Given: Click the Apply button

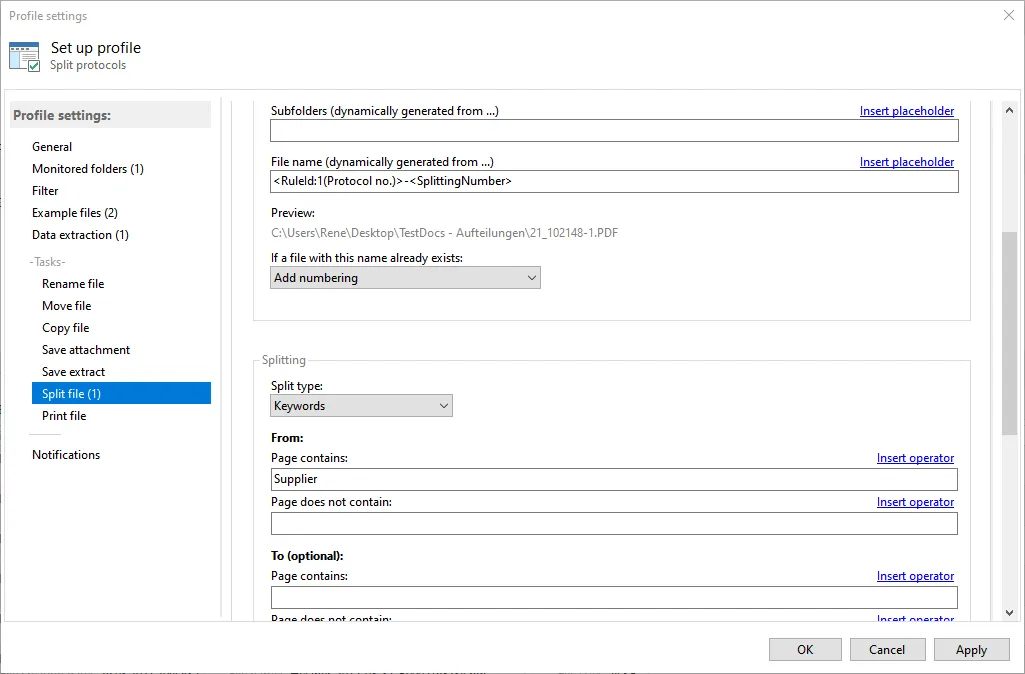Looking at the screenshot, I should tap(971, 650).
